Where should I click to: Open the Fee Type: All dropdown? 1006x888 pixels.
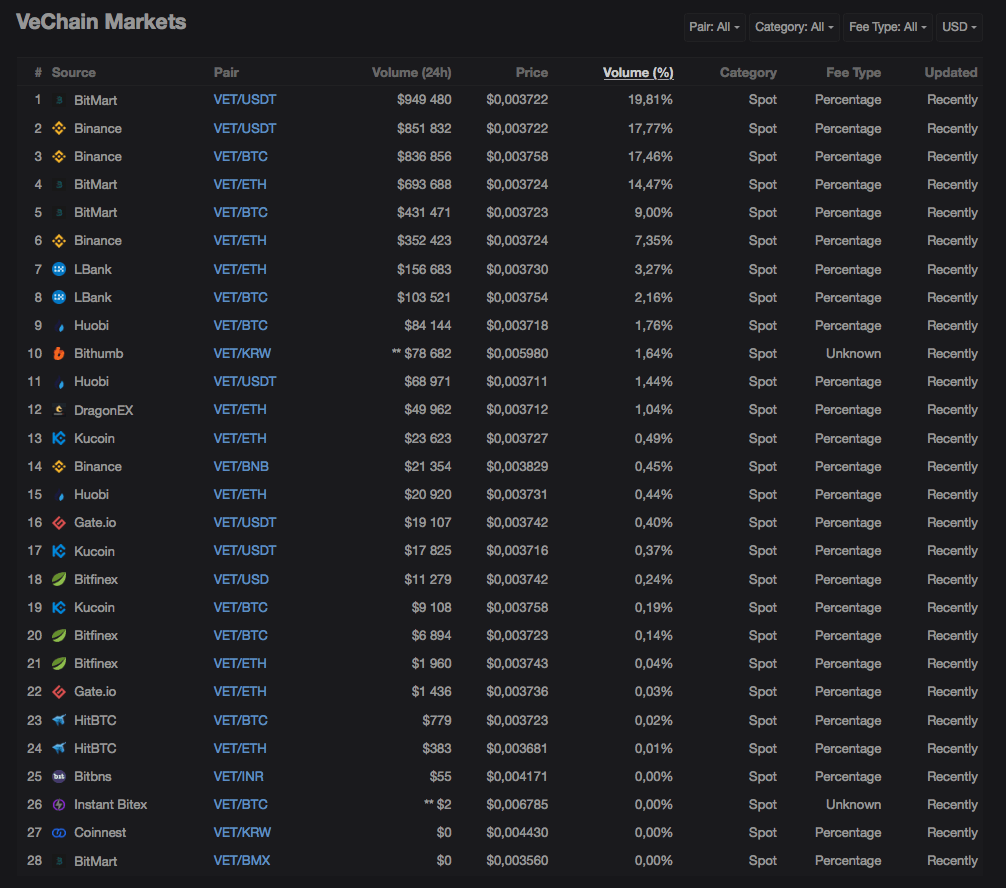click(x=888, y=27)
